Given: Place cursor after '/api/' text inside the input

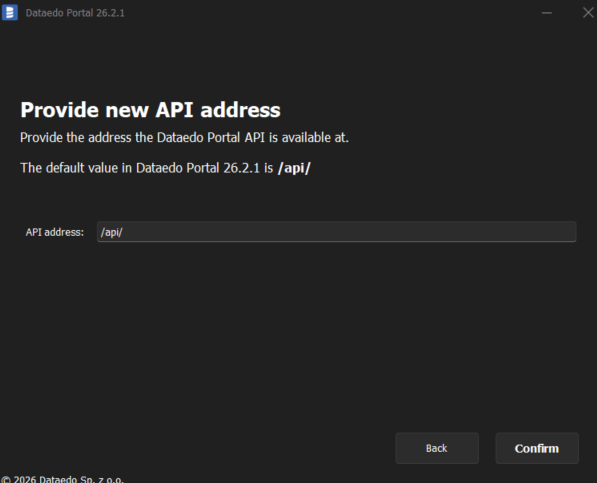Looking at the screenshot, I should coord(123,232).
